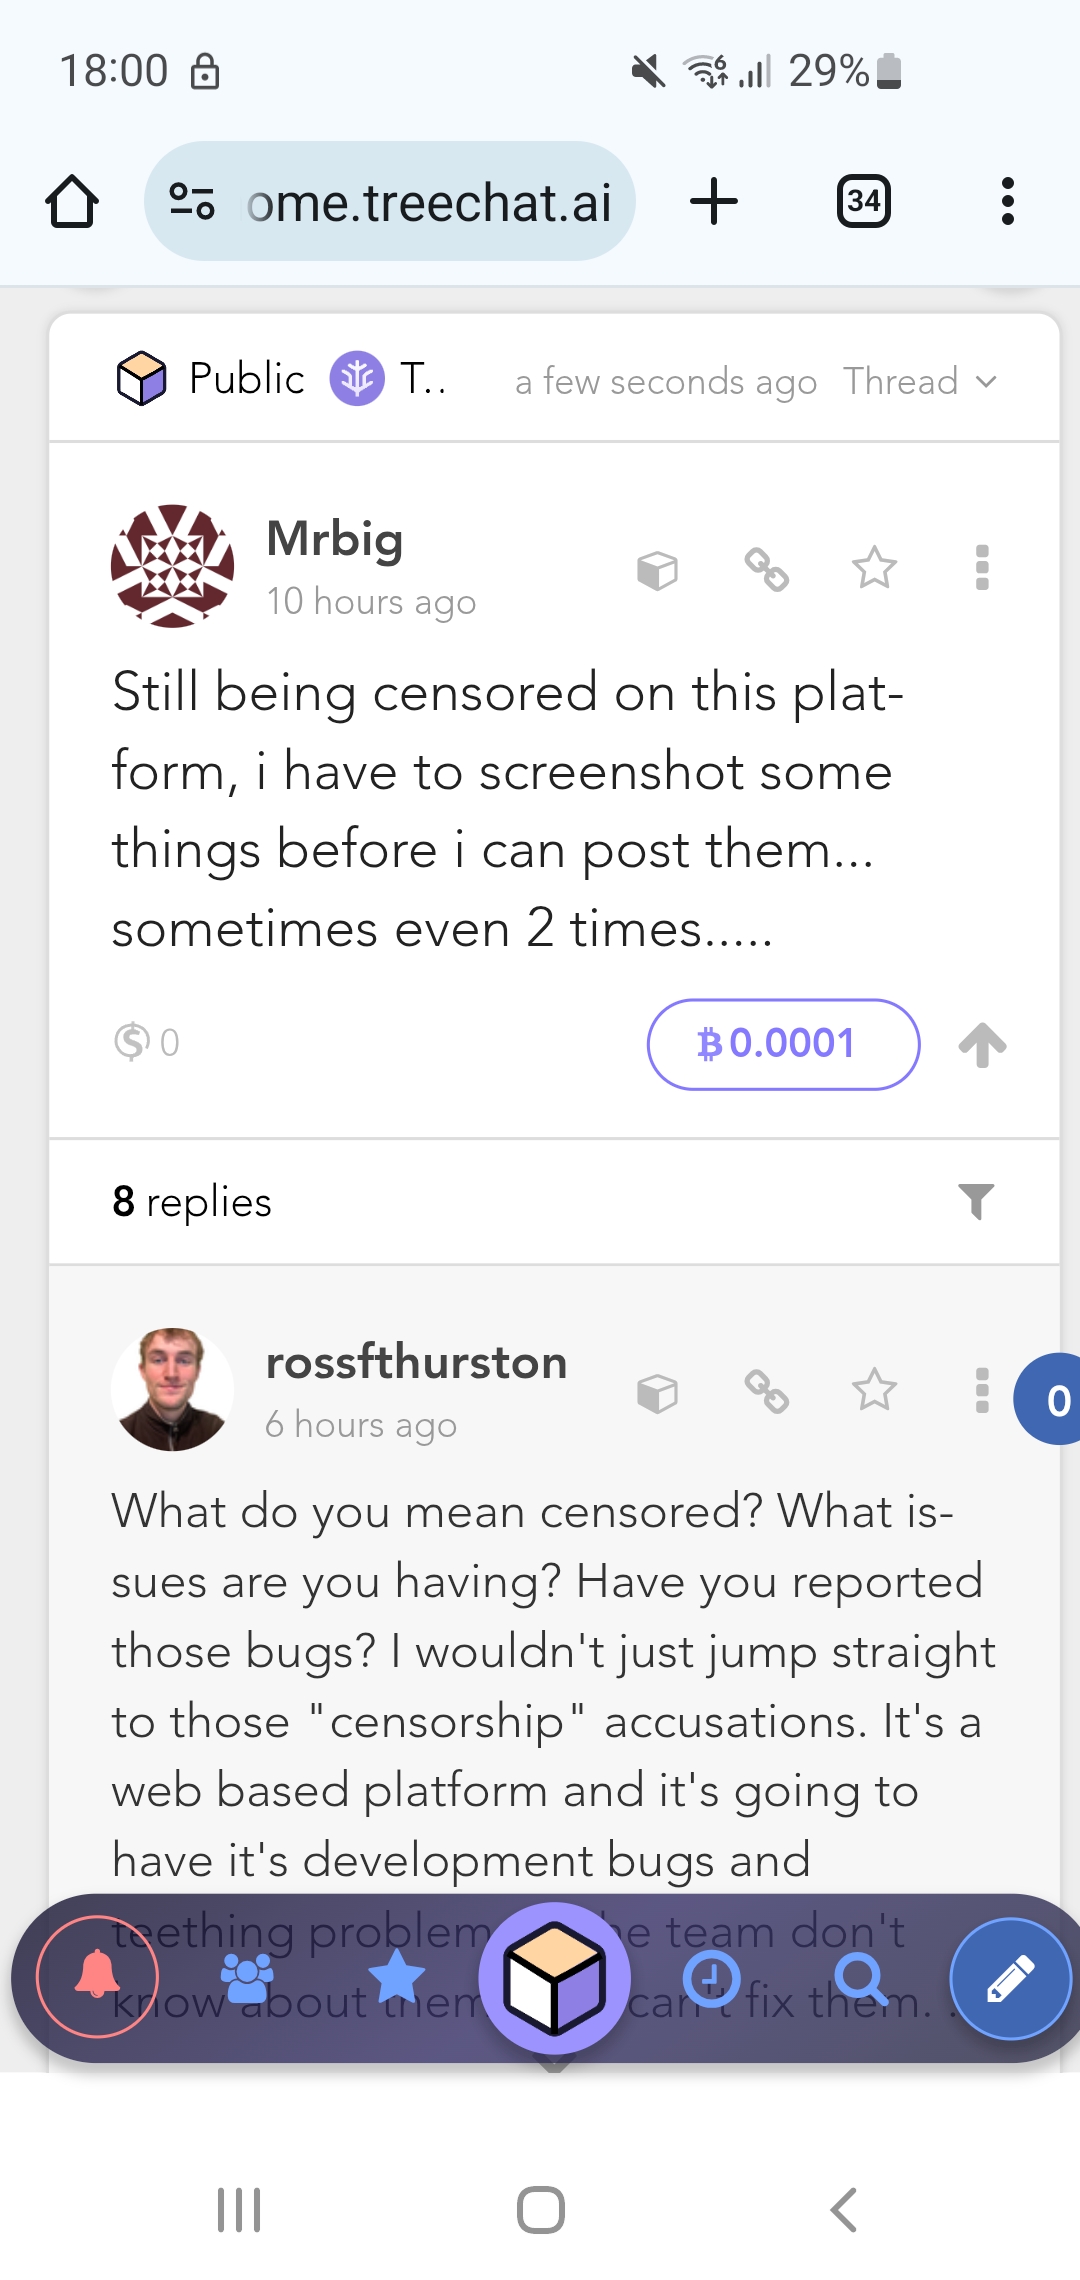Expand the Thread dropdown
1080x2280 pixels.
pos(920,381)
